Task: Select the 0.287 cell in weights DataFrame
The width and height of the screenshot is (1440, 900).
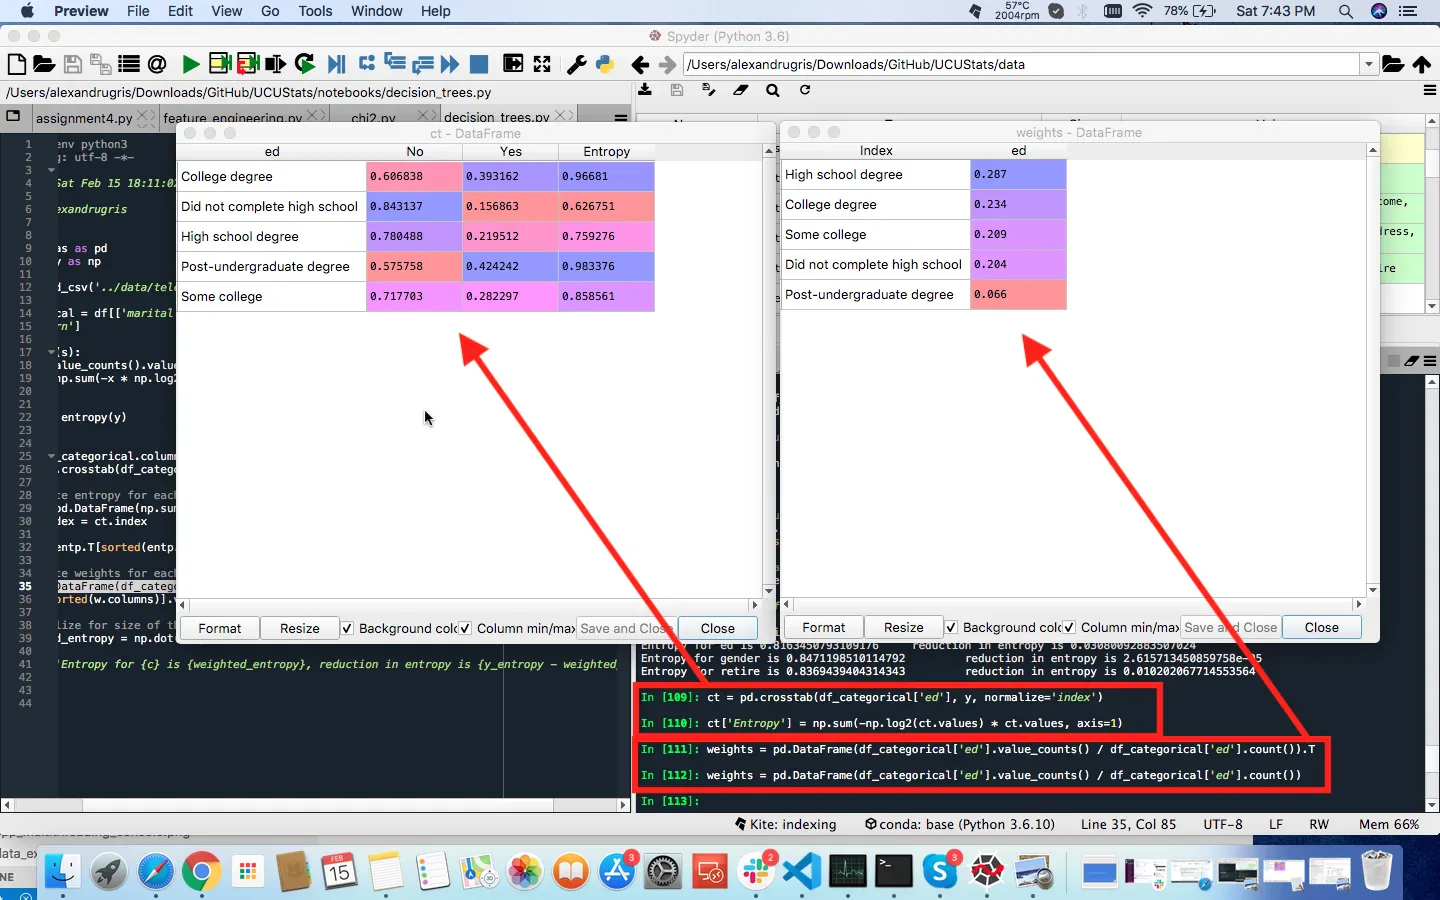Action: point(1018,174)
